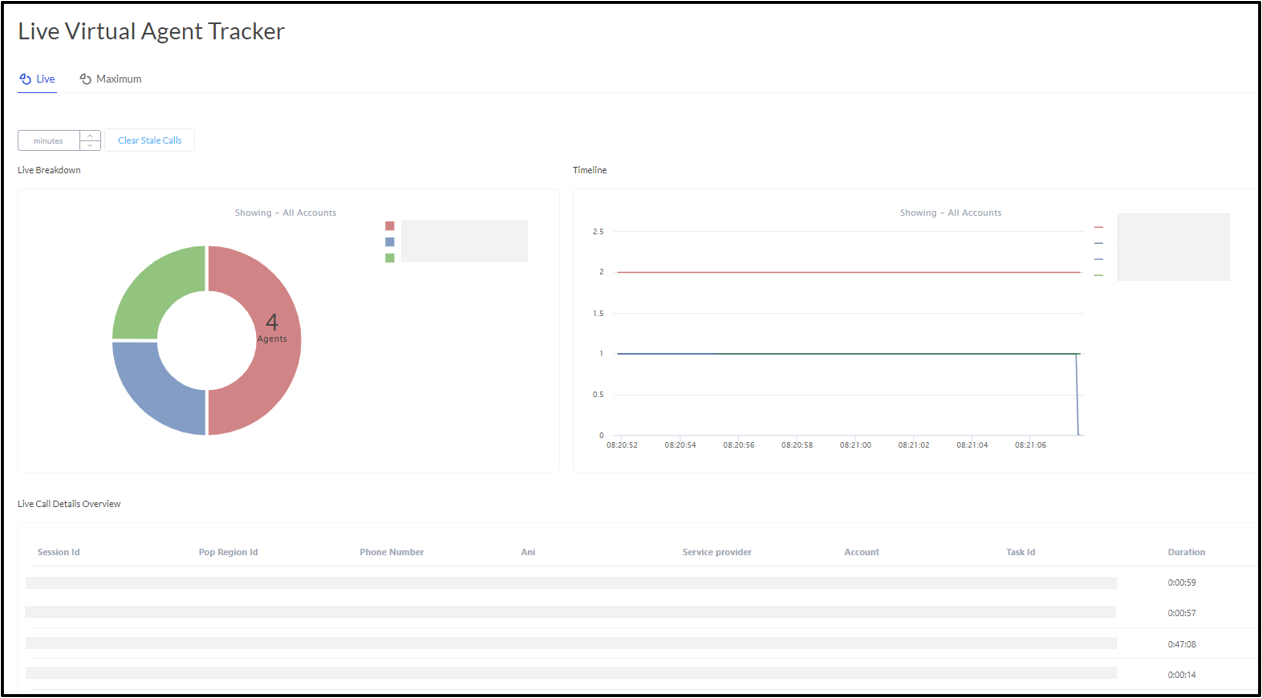Click the Phone Number column header
Screen dimensions: 1262x698
click(x=392, y=552)
